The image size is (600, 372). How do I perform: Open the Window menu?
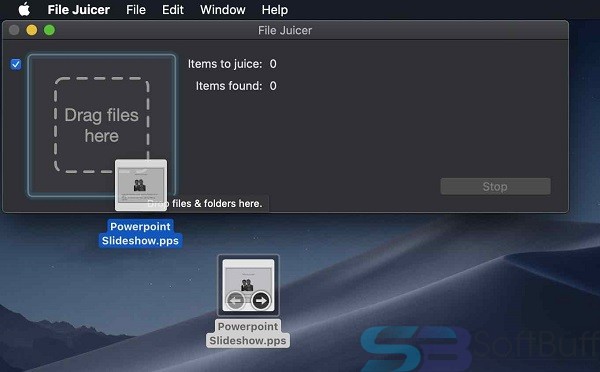point(223,10)
